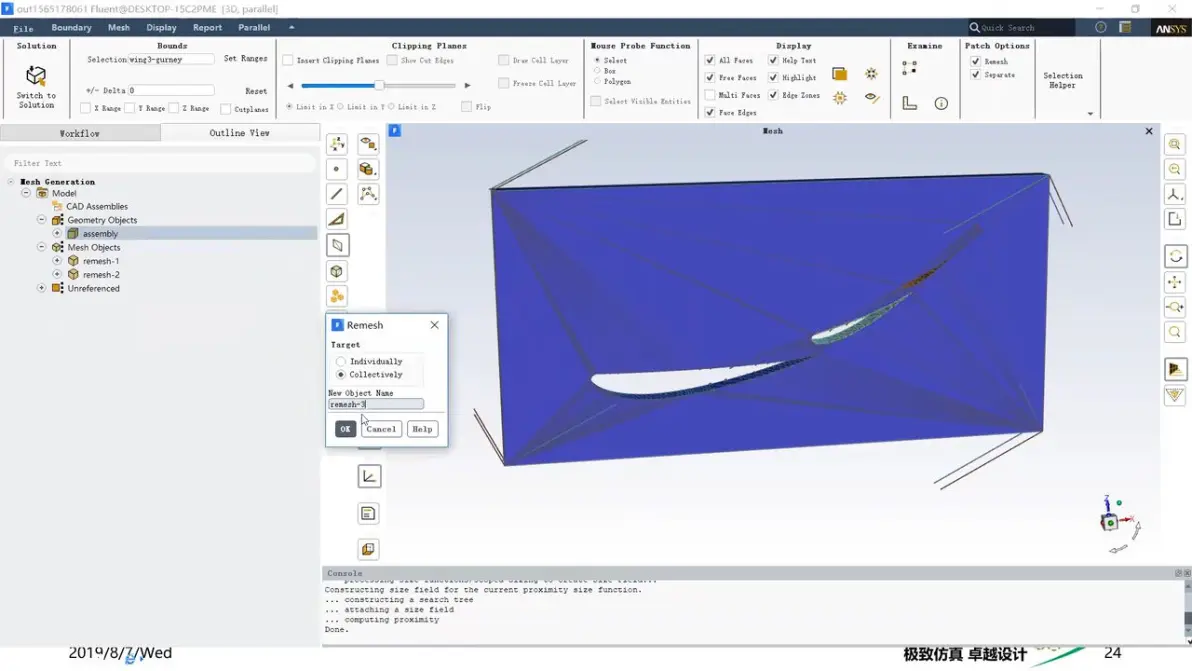
Task: Toggle the Free Faces checkbox
Action: 710,78
